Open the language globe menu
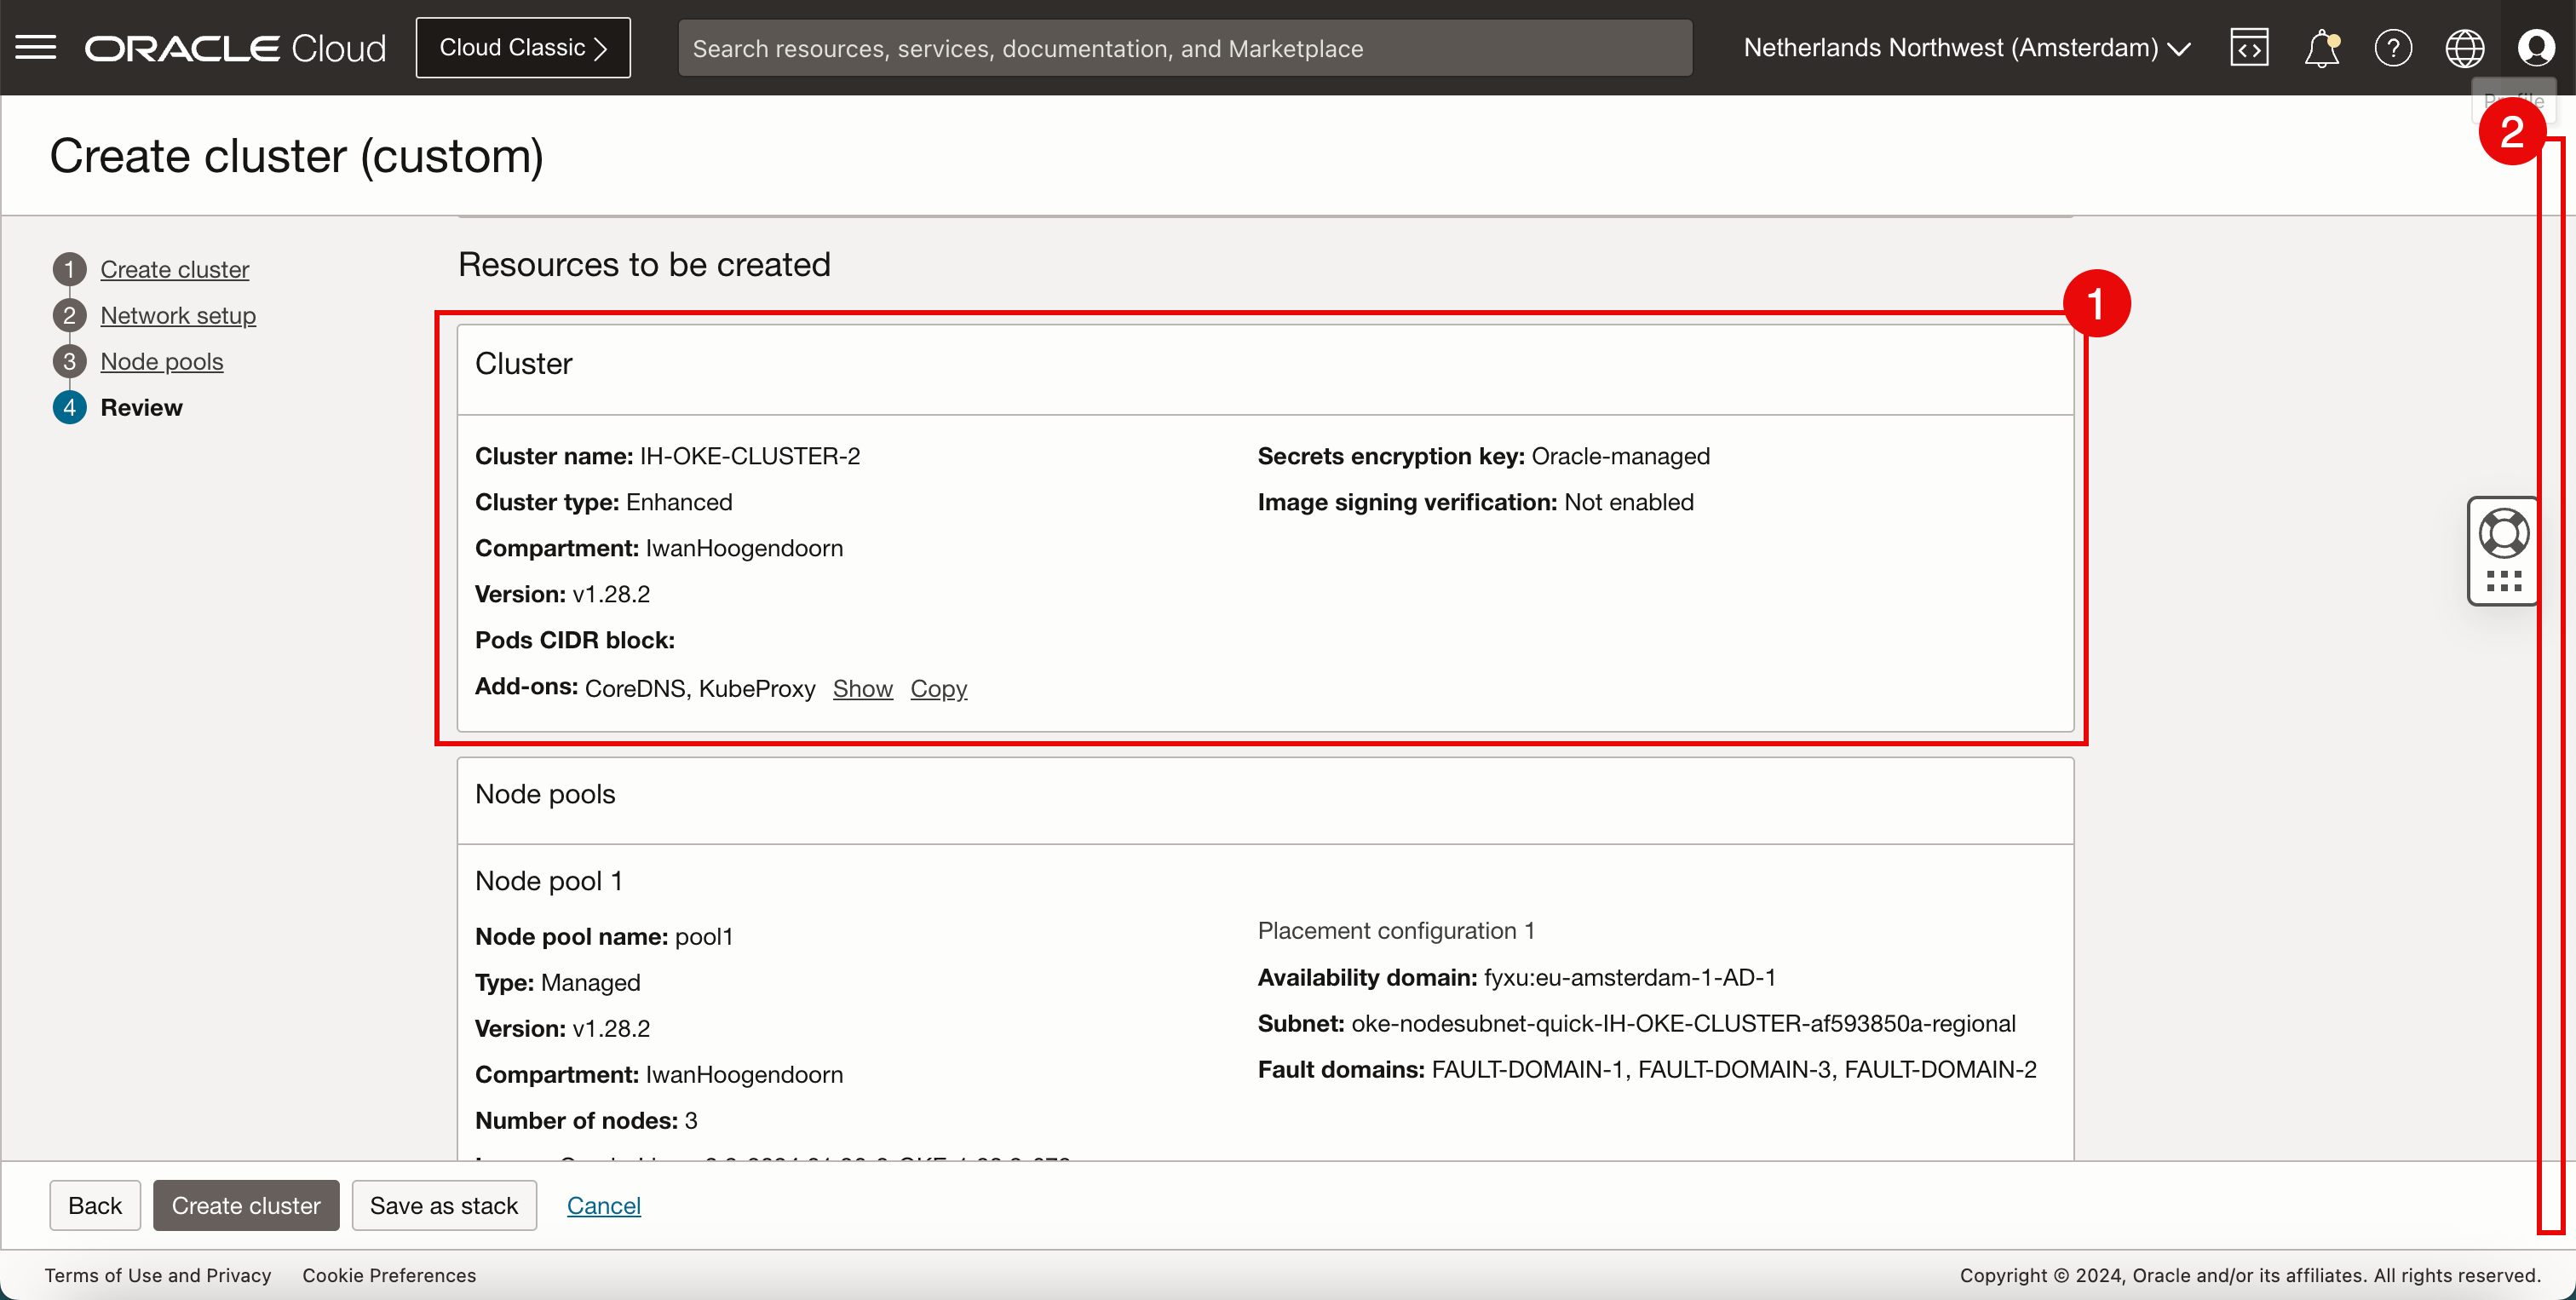 click(x=2464, y=47)
